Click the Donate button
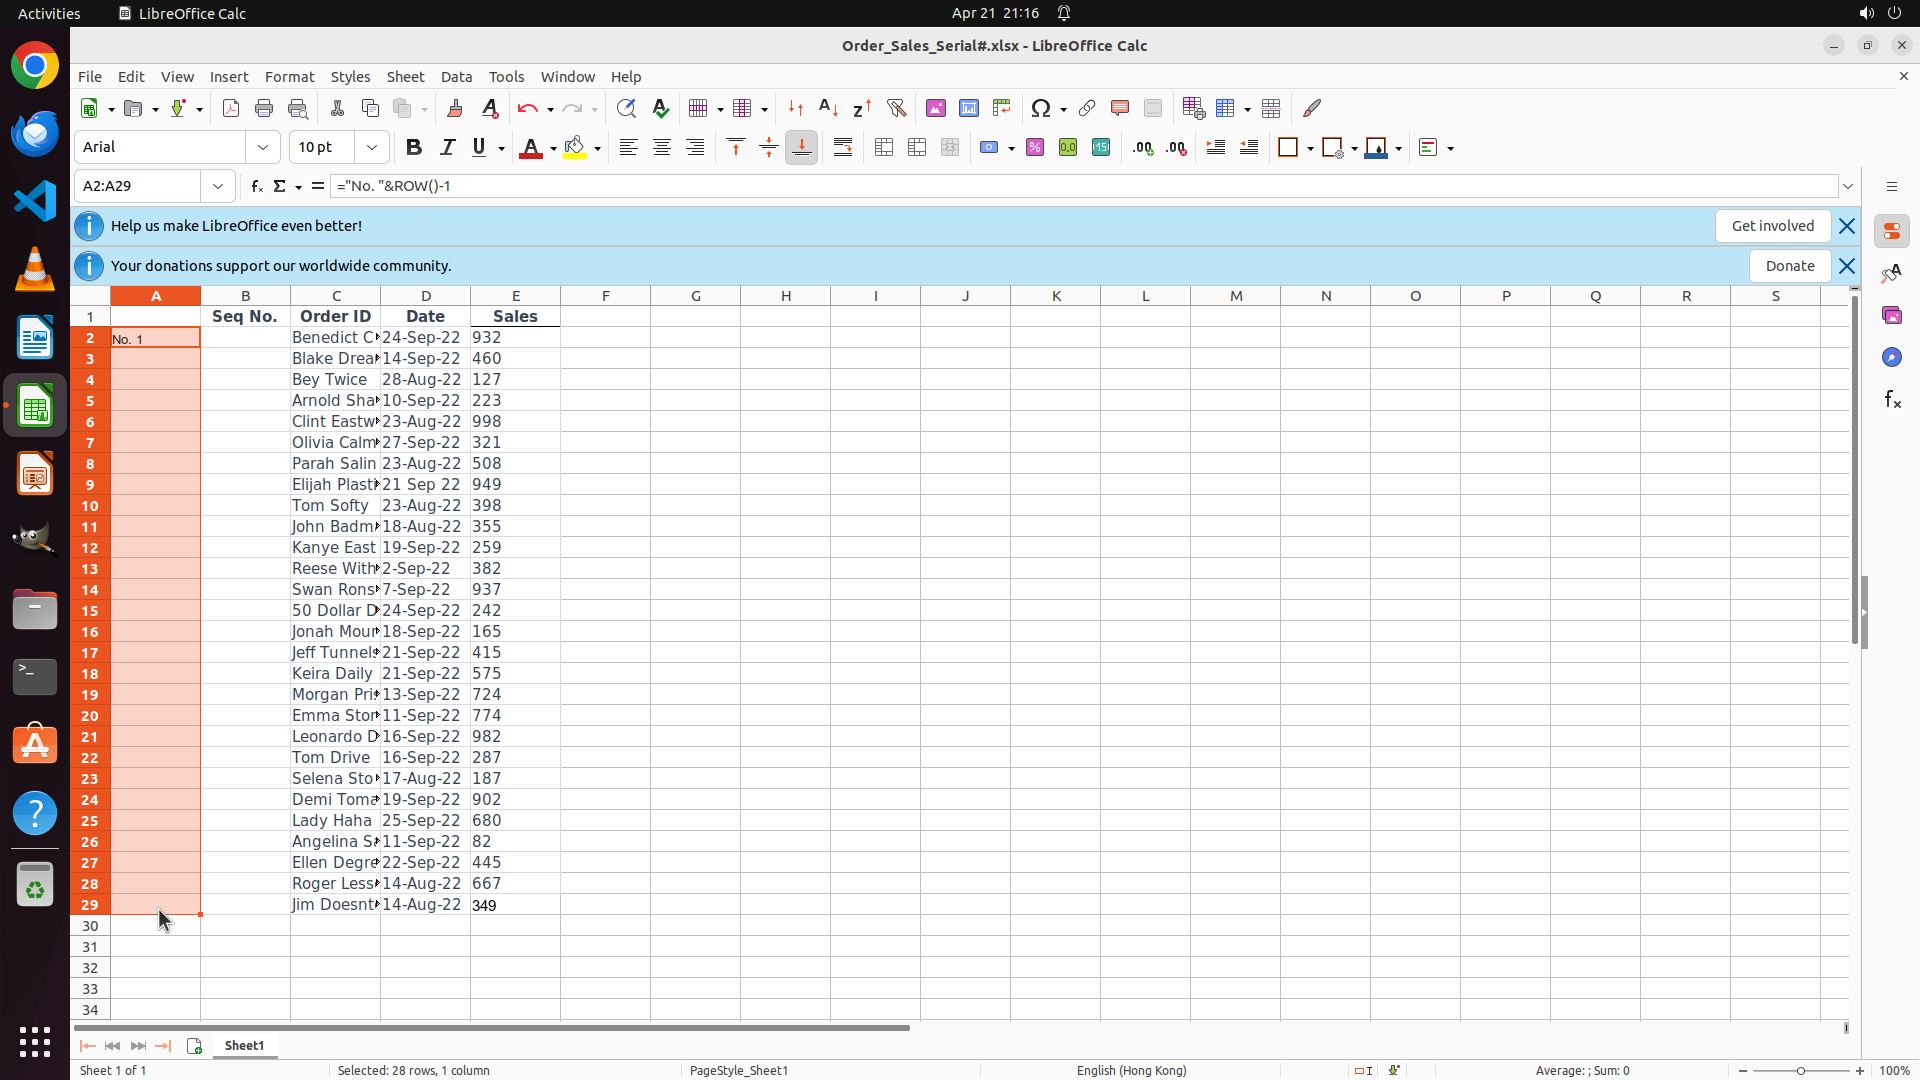Image resolution: width=1920 pixels, height=1080 pixels. point(1789,266)
